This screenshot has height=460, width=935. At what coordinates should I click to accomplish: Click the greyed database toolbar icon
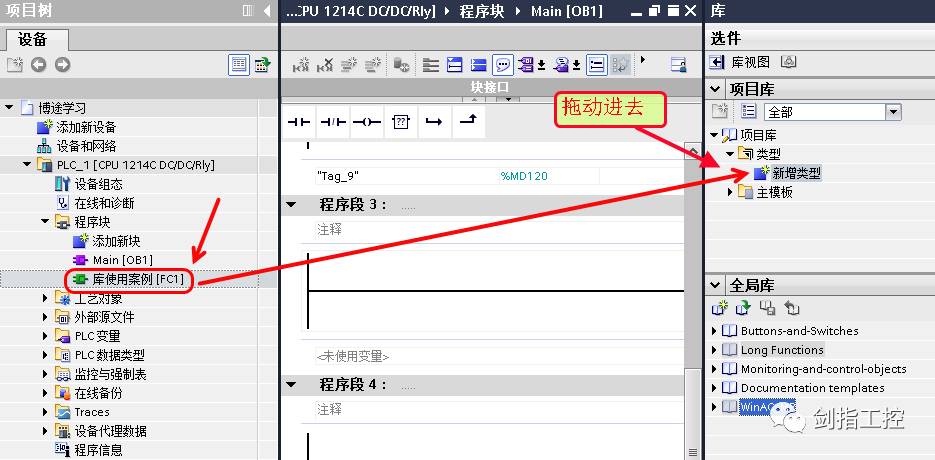[x=401, y=64]
